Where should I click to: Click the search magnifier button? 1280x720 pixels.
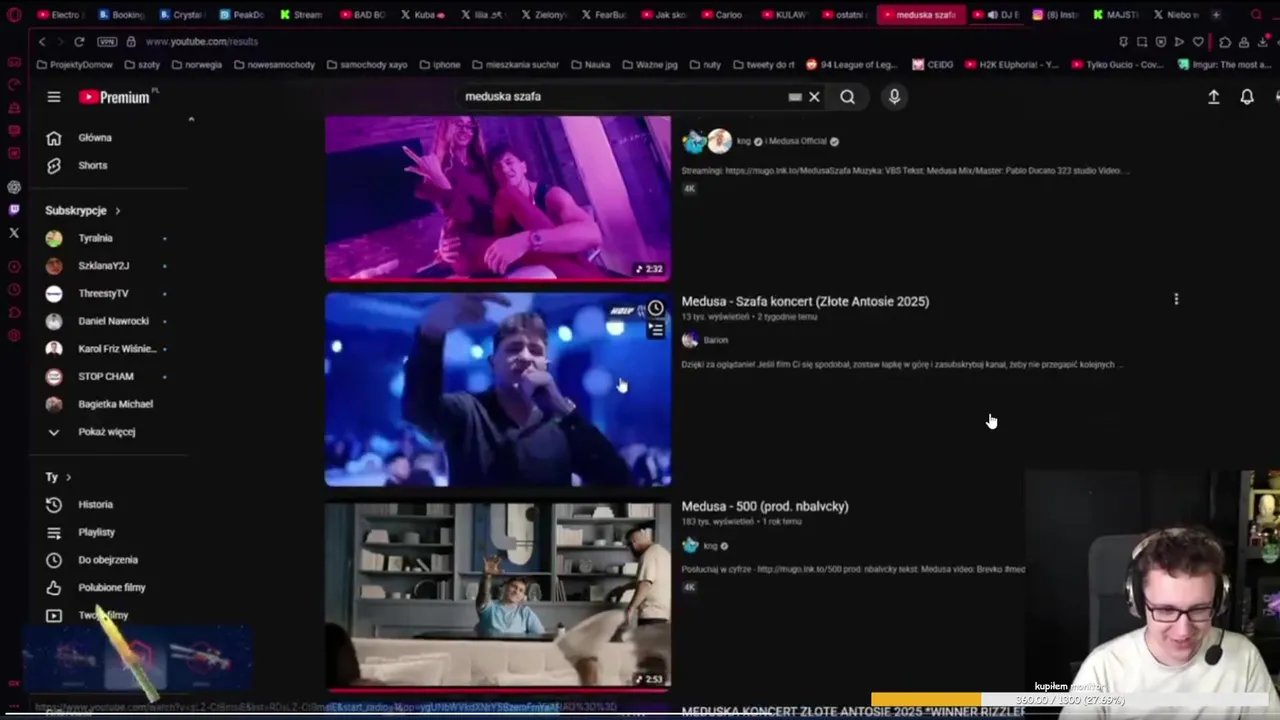[847, 97]
